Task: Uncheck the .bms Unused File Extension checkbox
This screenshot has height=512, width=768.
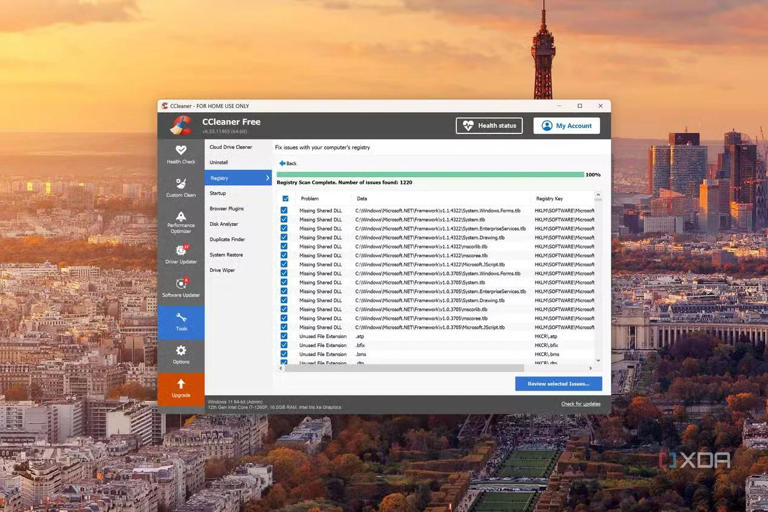Action: tap(284, 354)
